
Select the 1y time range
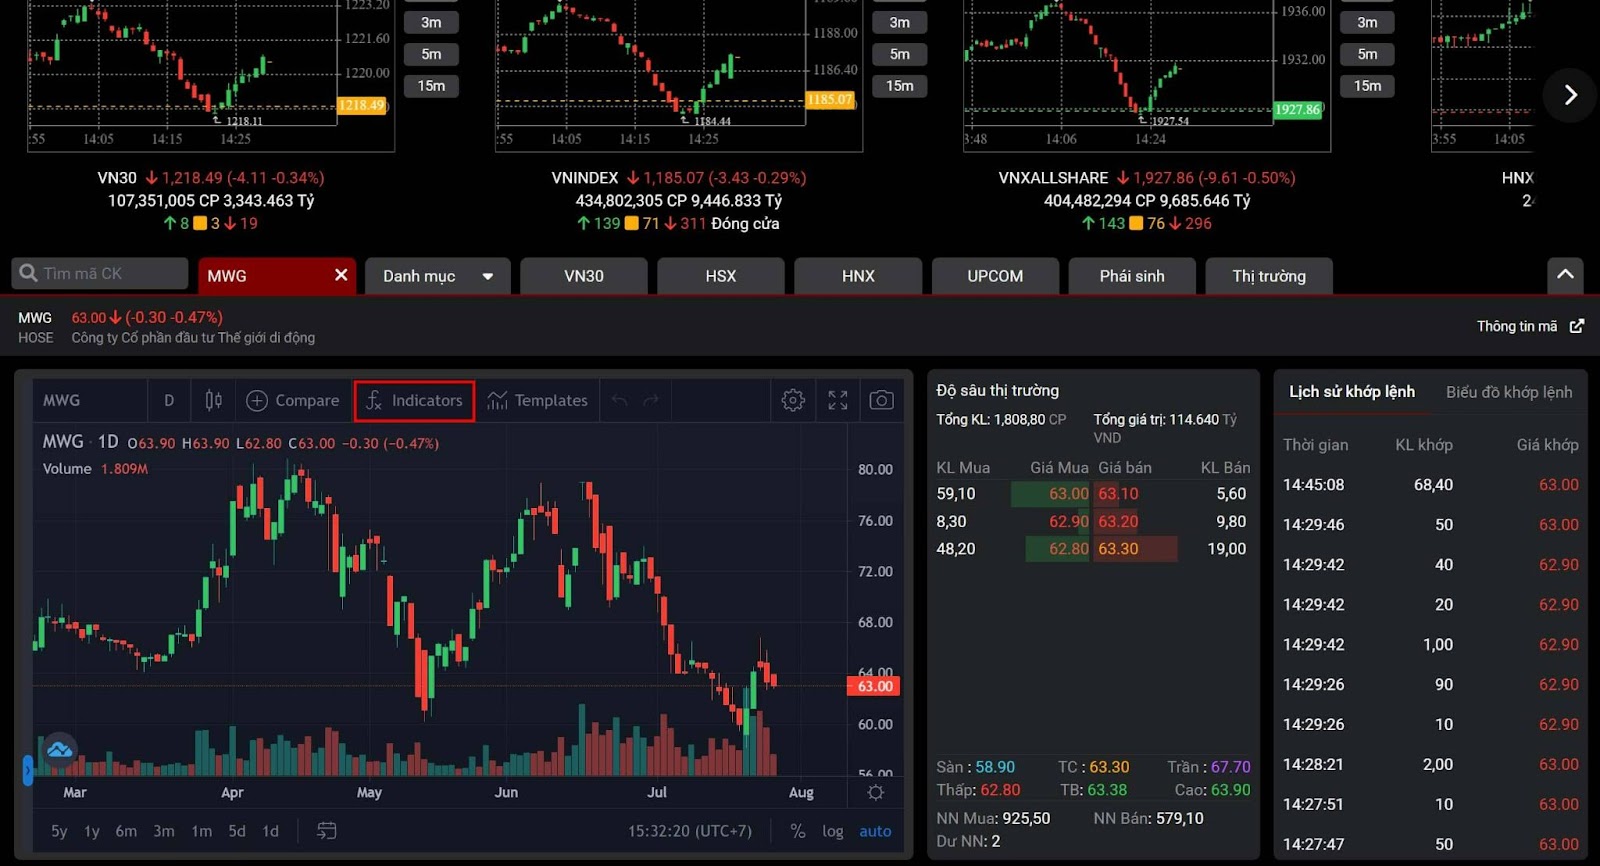click(x=91, y=831)
